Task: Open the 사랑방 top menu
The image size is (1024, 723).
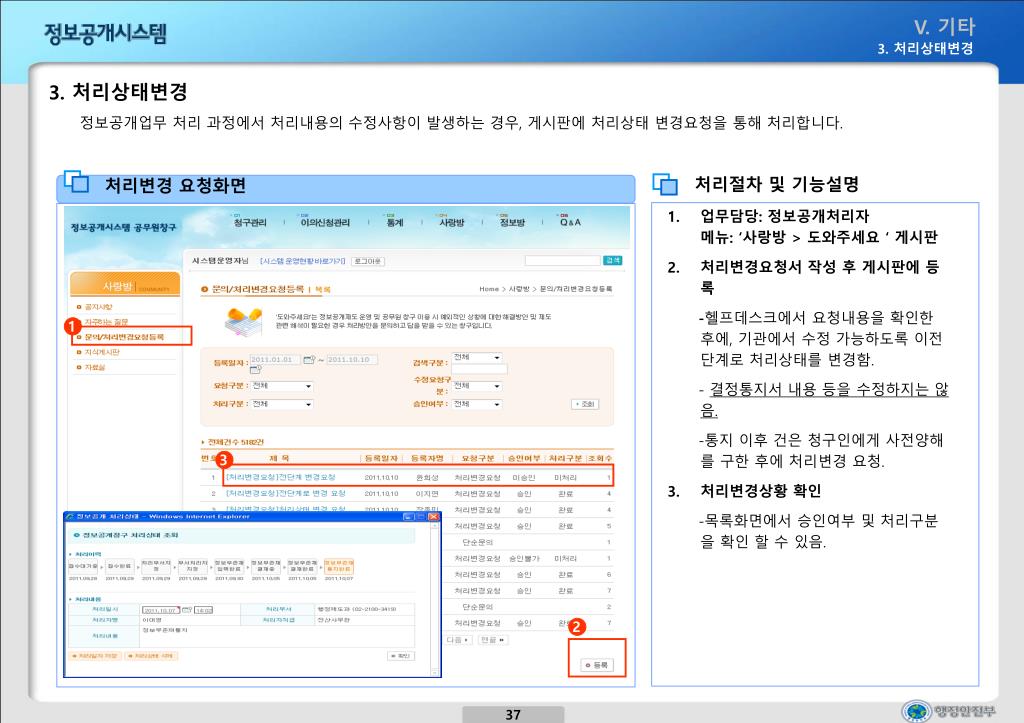Action: (451, 222)
